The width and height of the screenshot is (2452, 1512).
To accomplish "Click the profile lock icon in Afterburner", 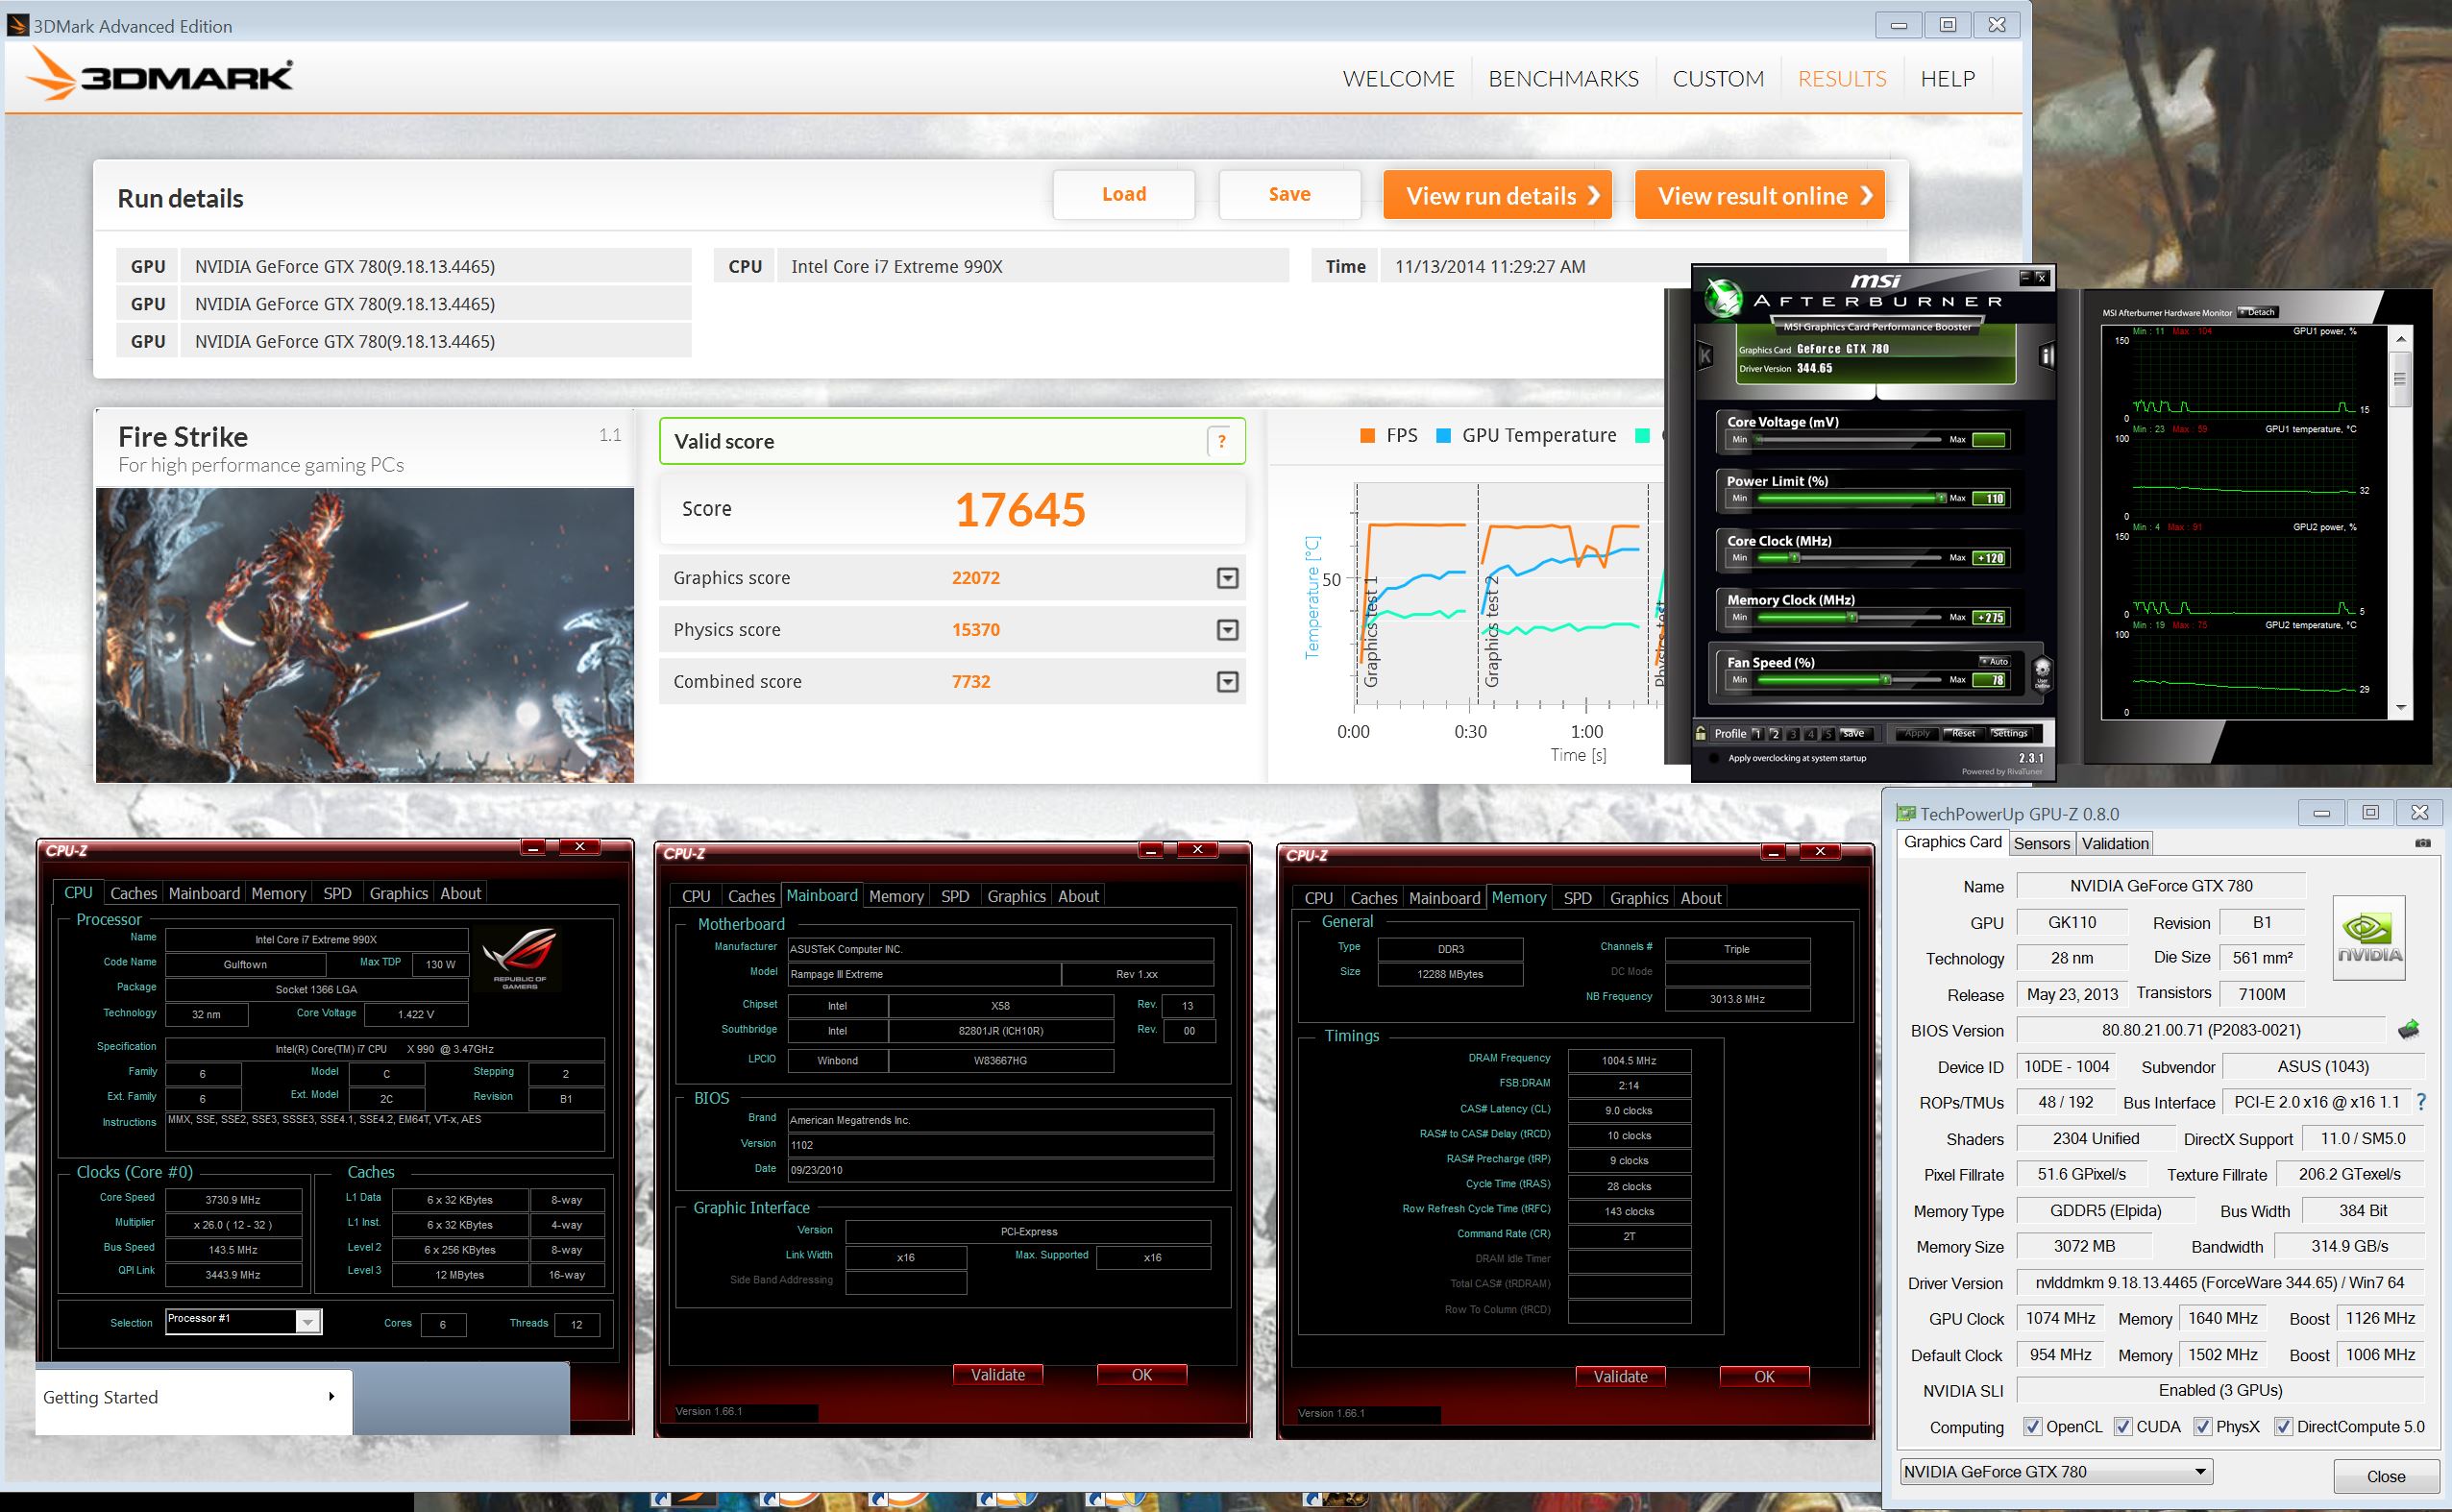I will click(x=1701, y=733).
